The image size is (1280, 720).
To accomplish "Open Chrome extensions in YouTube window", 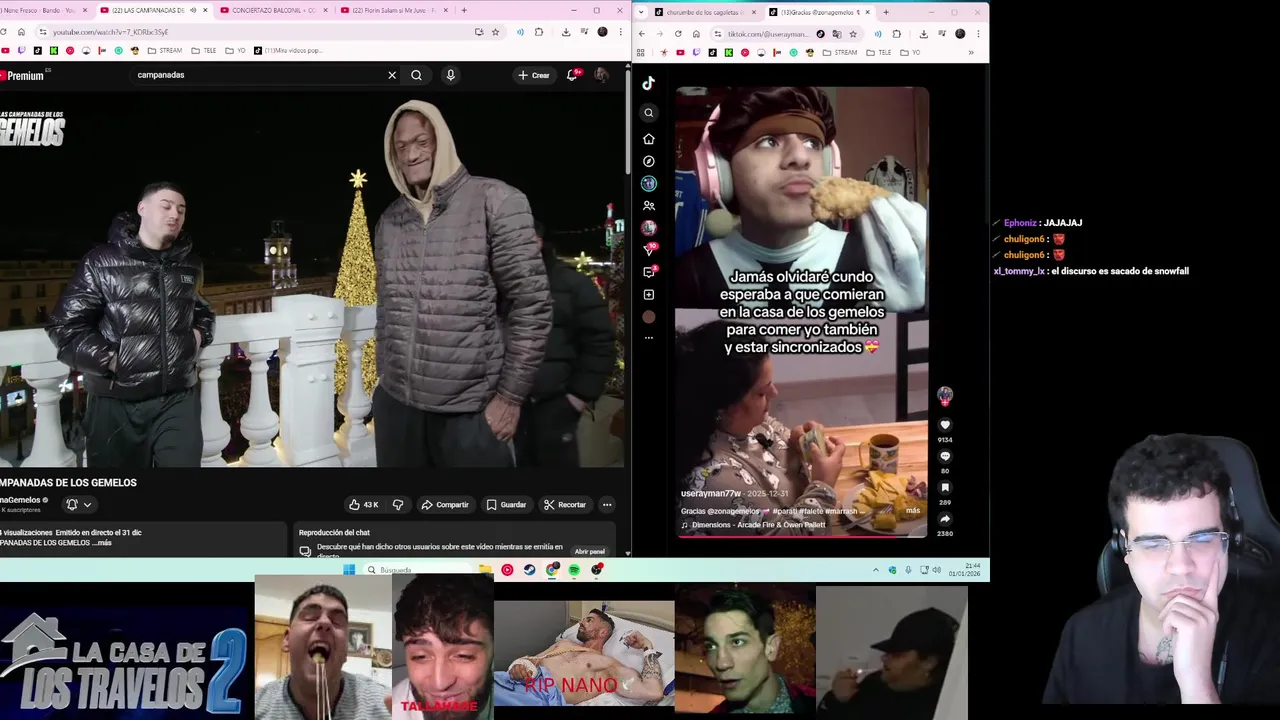I will pos(540,32).
